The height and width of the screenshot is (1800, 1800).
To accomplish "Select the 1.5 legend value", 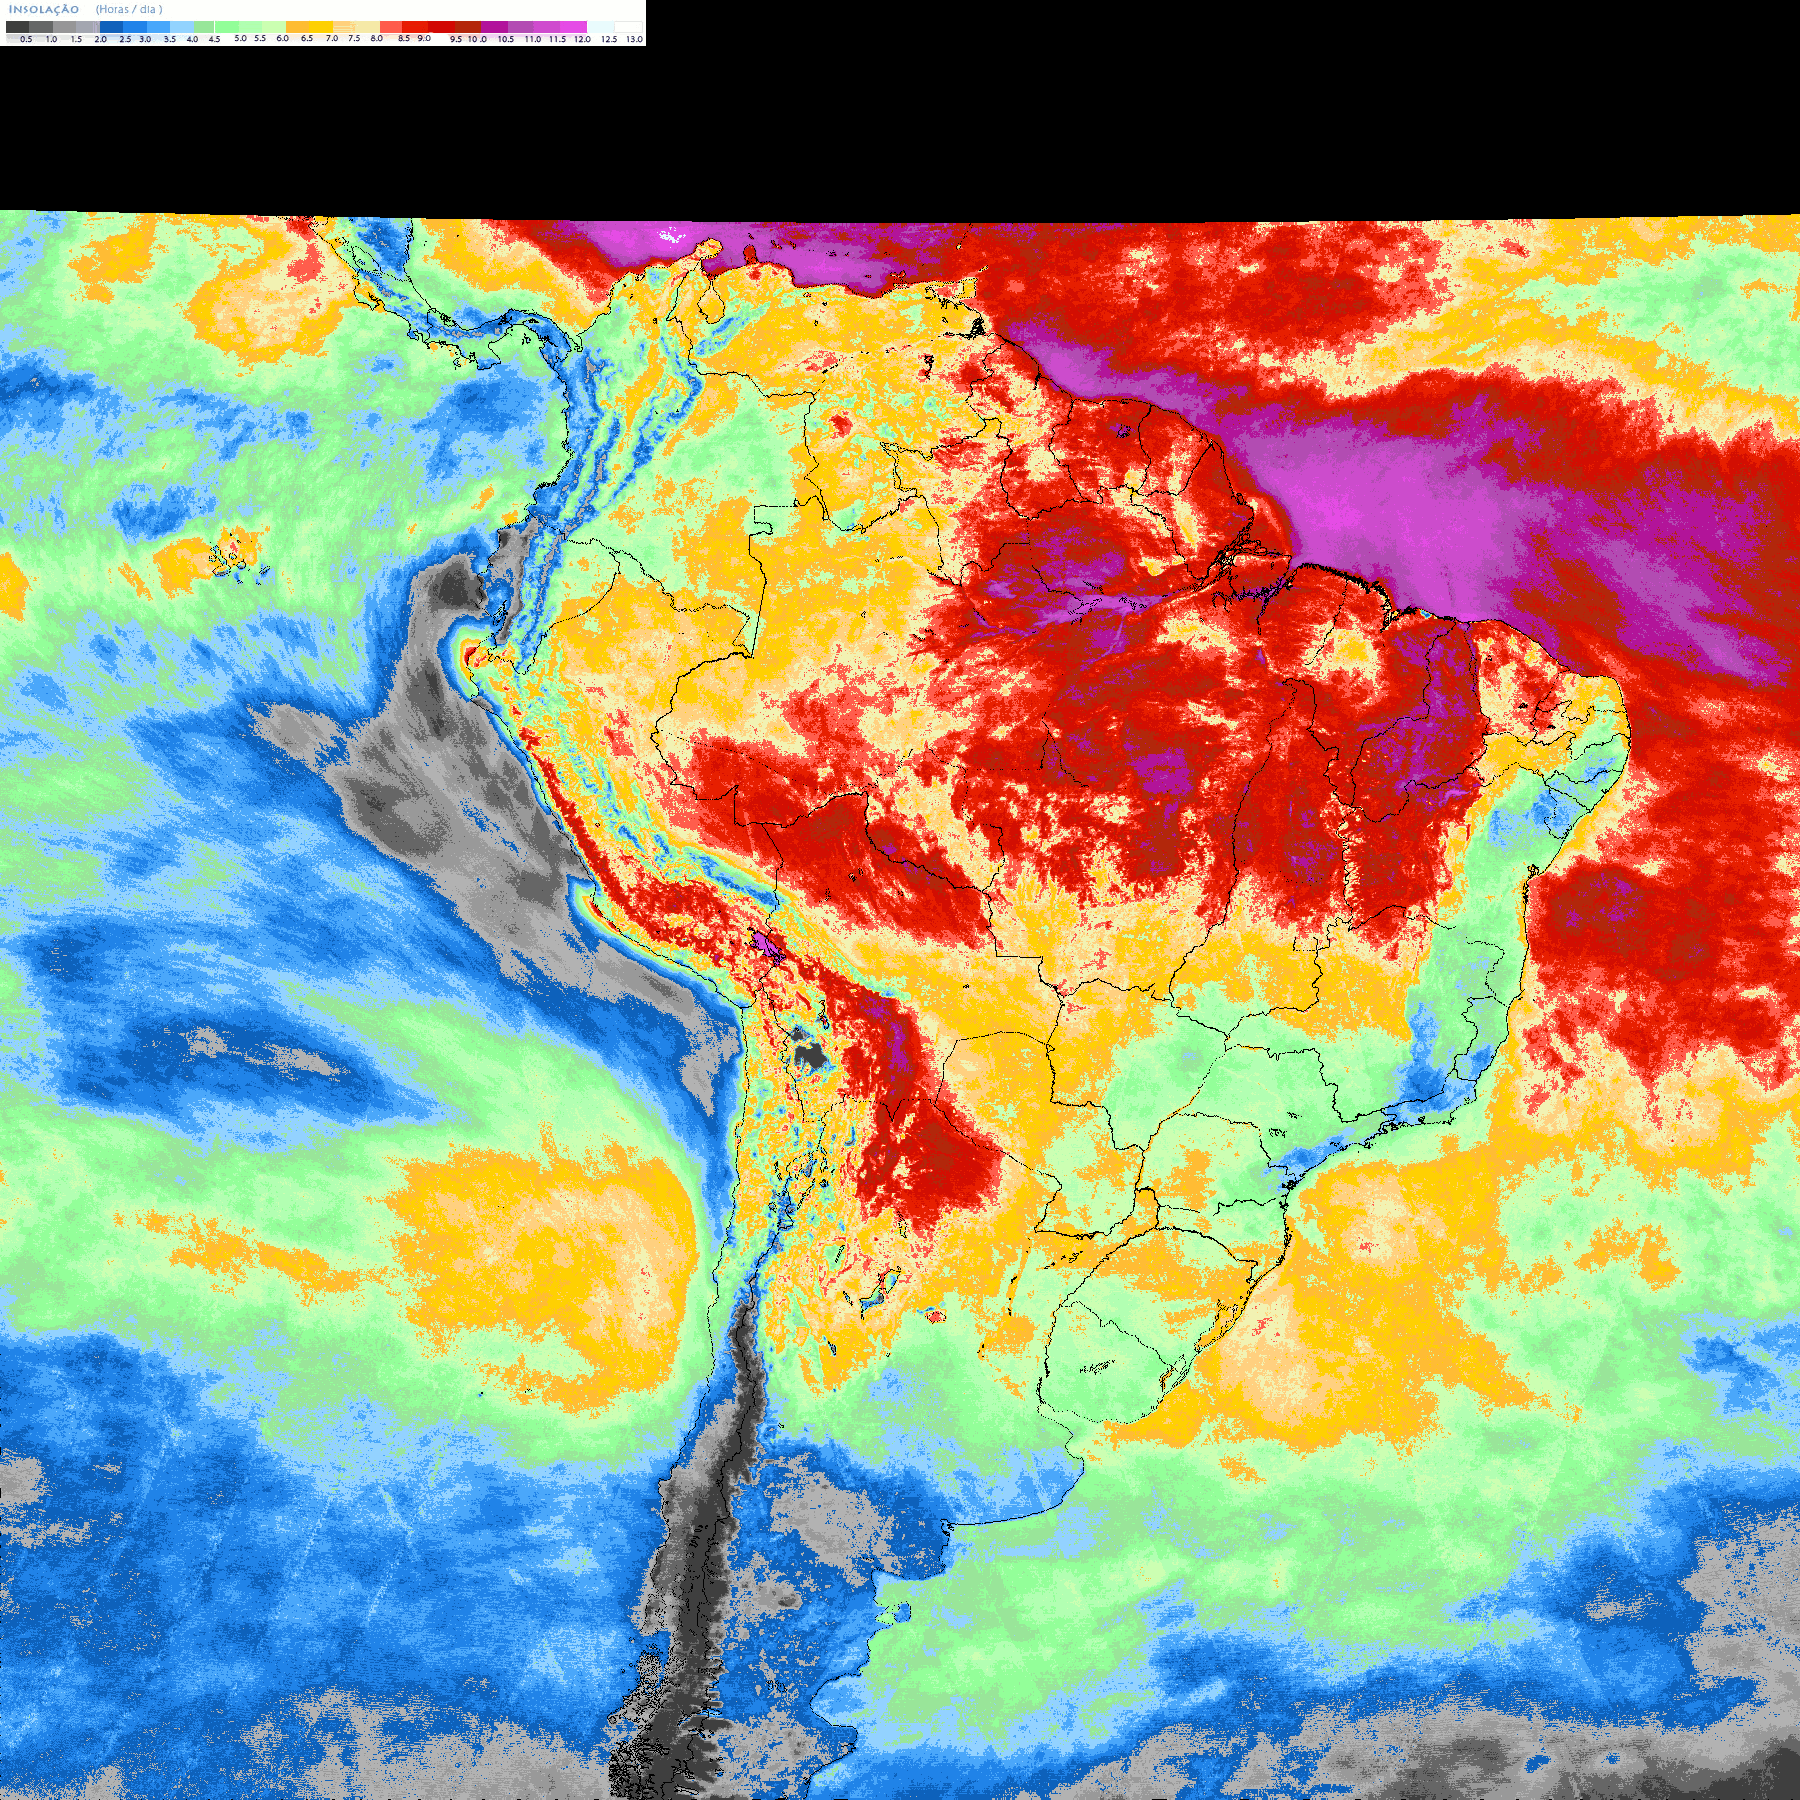I will pos(76,39).
